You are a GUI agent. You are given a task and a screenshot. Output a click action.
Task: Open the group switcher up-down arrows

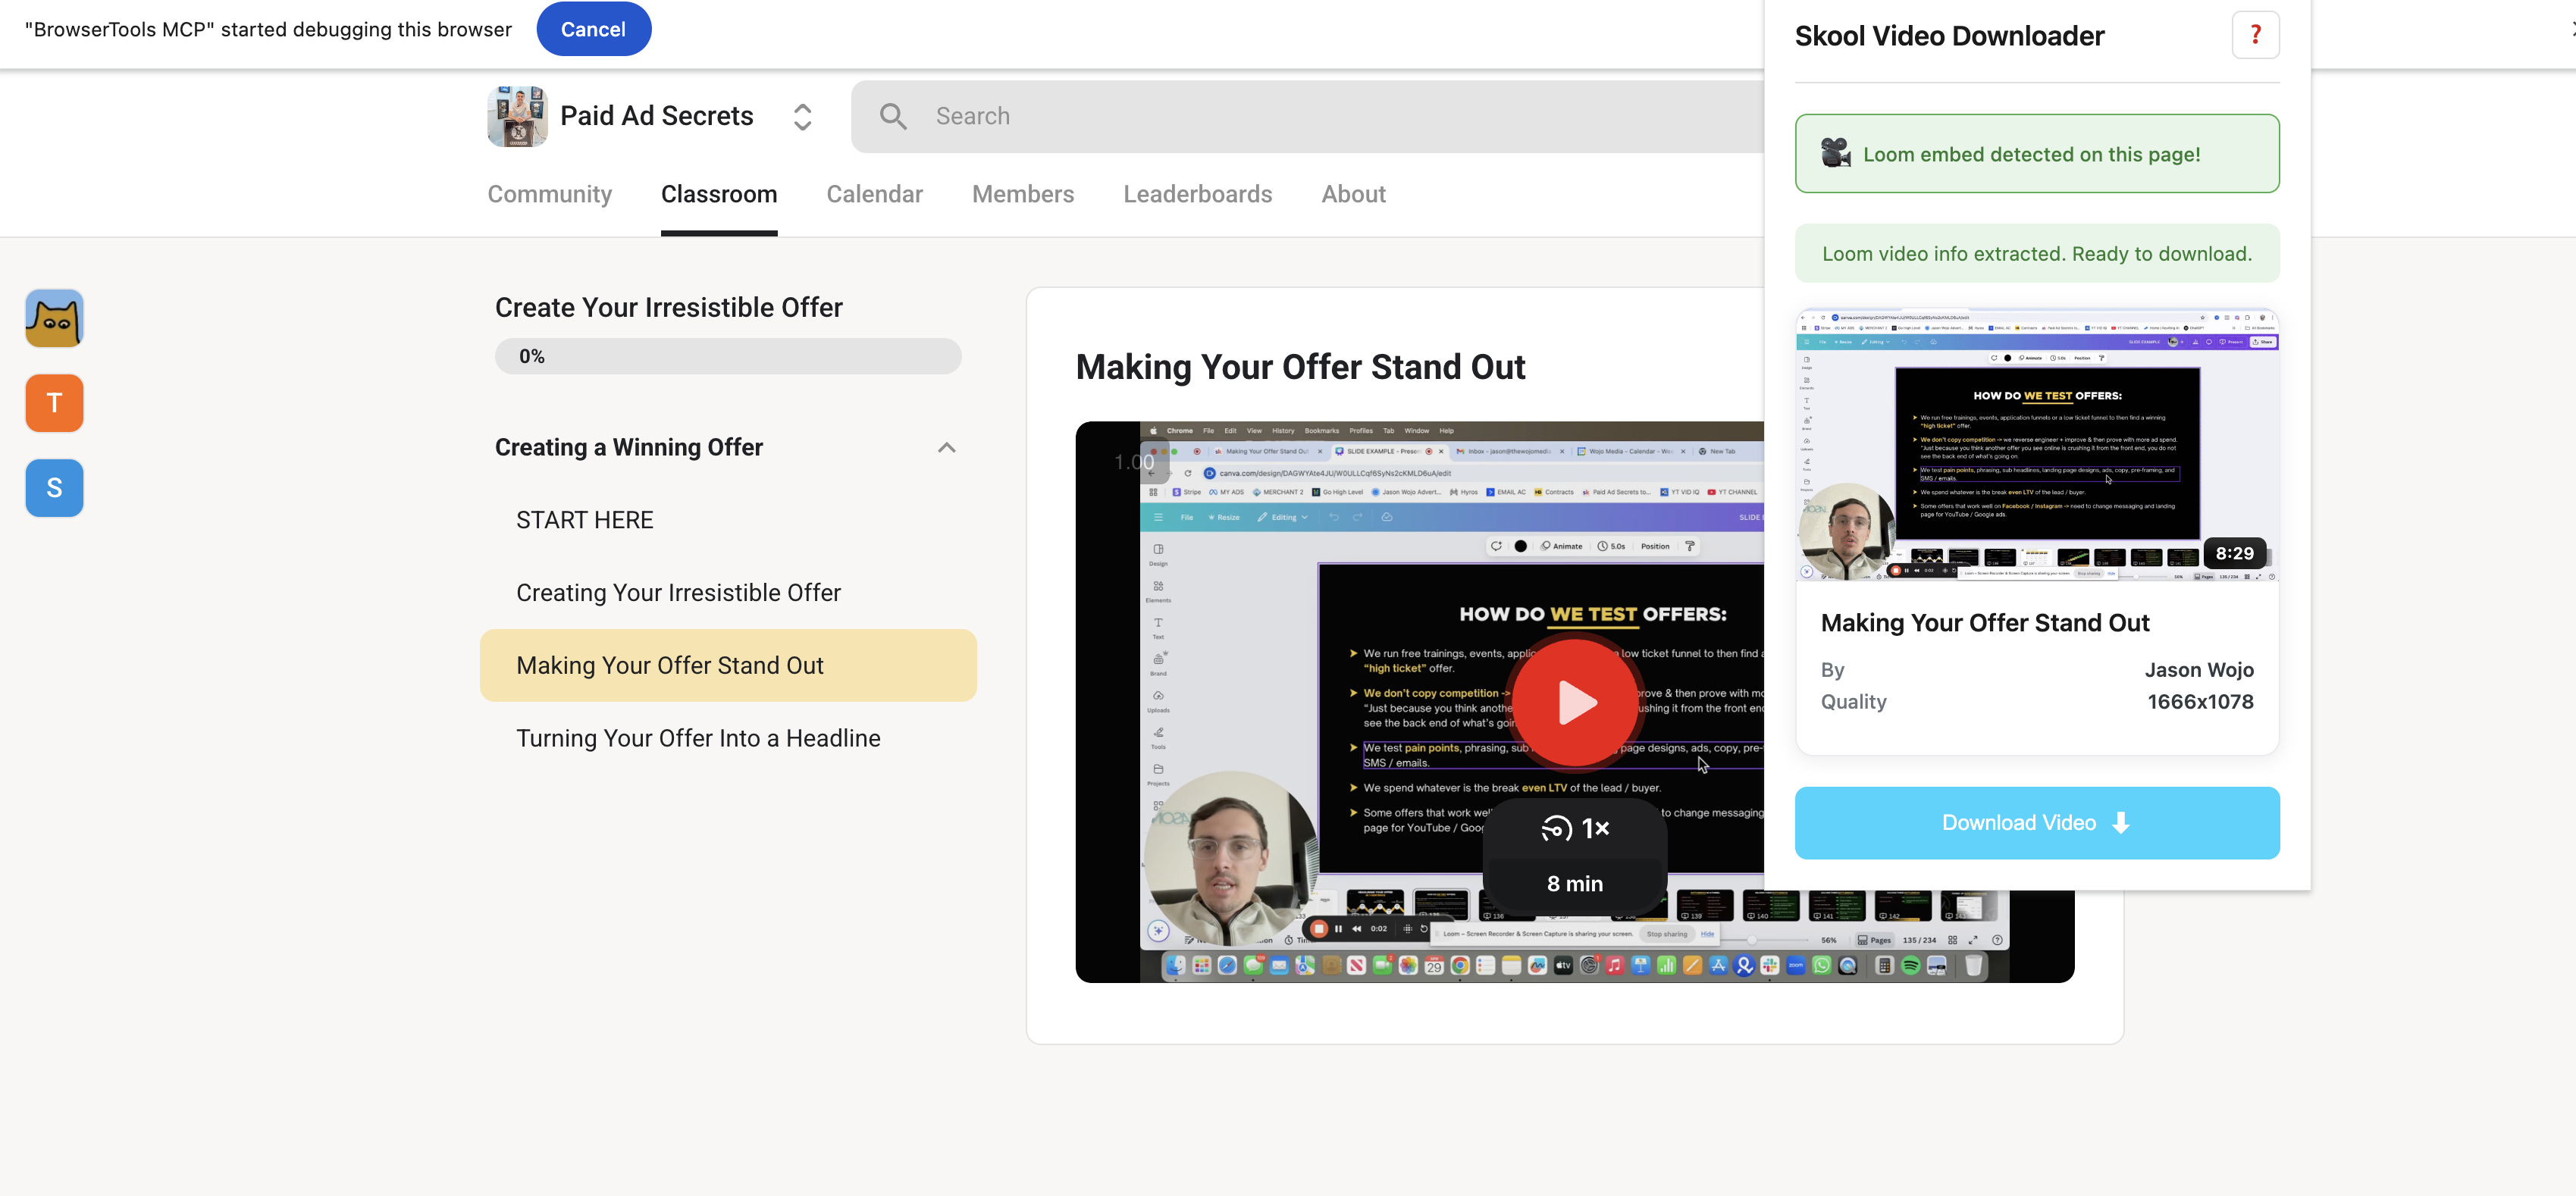pos(802,117)
